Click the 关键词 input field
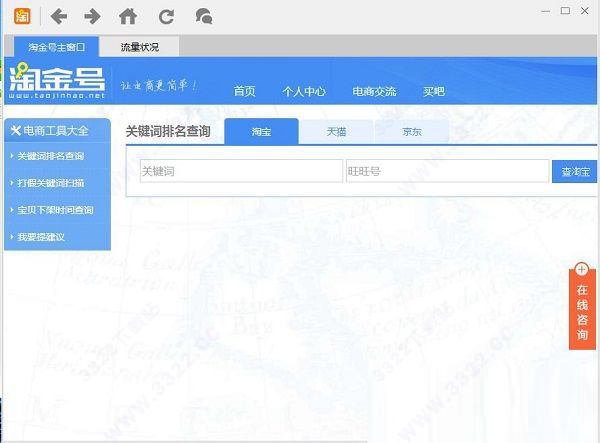 point(241,171)
